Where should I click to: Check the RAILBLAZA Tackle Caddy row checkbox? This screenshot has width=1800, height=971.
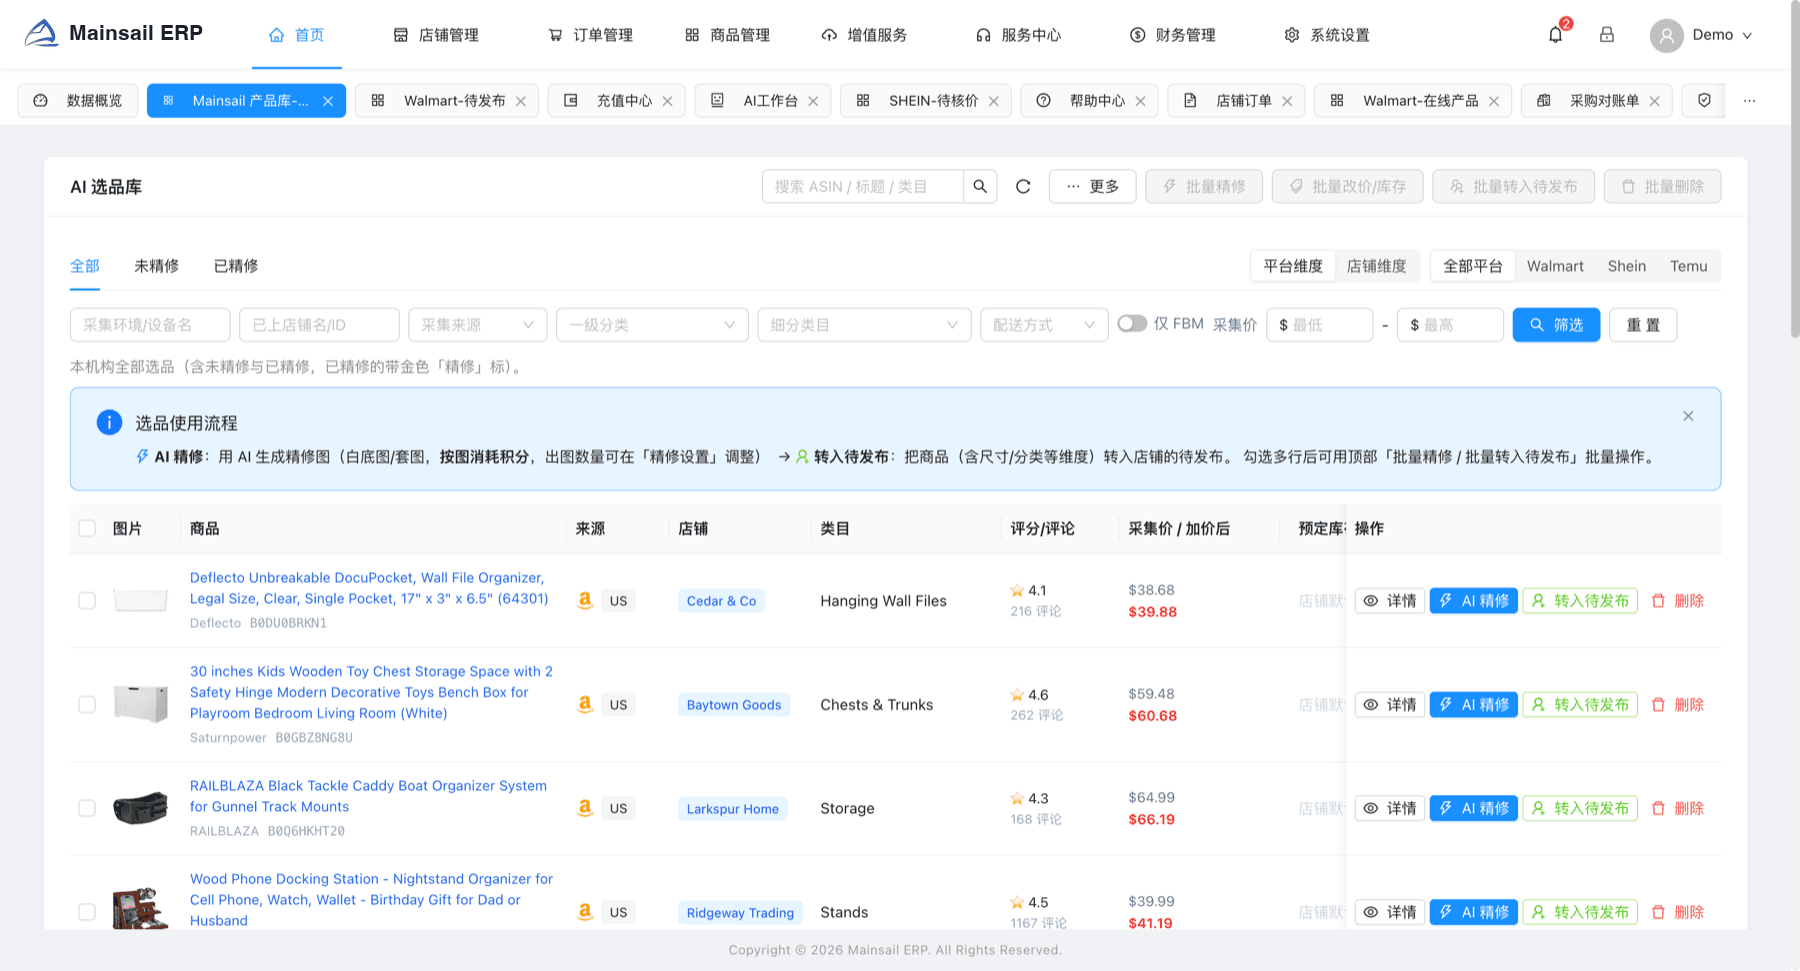click(87, 808)
